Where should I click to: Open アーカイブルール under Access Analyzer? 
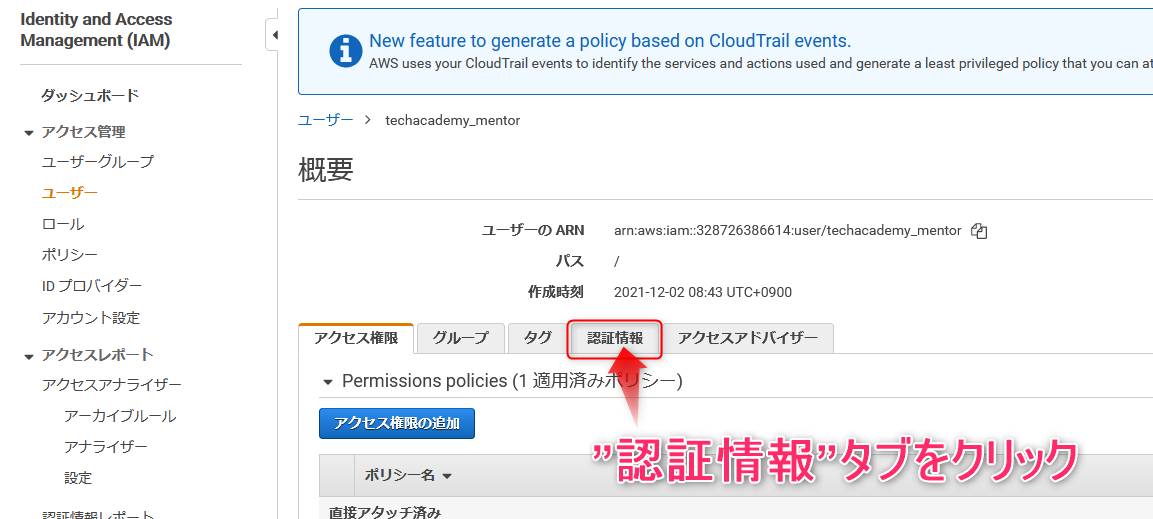click(120, 416)
